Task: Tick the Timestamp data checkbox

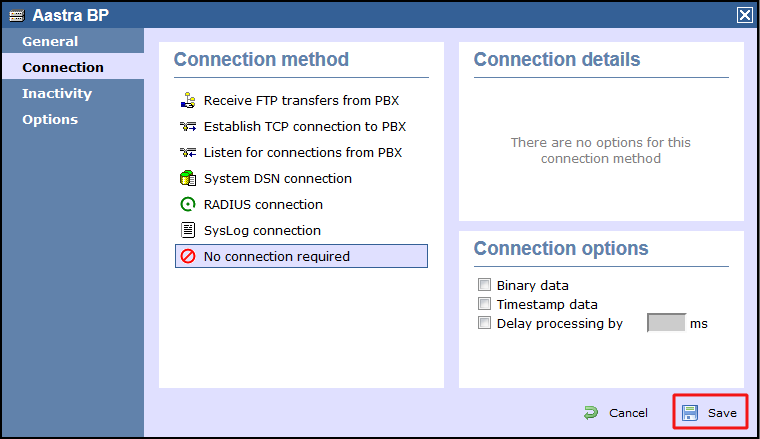Action: coord(485,304)
